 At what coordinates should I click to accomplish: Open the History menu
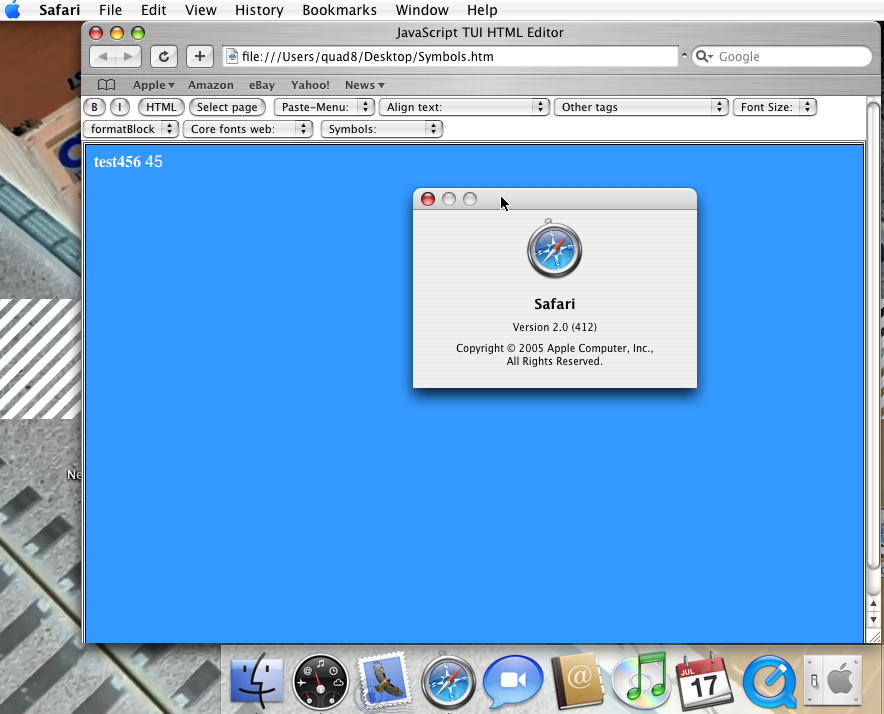click(x=259, y=10)
